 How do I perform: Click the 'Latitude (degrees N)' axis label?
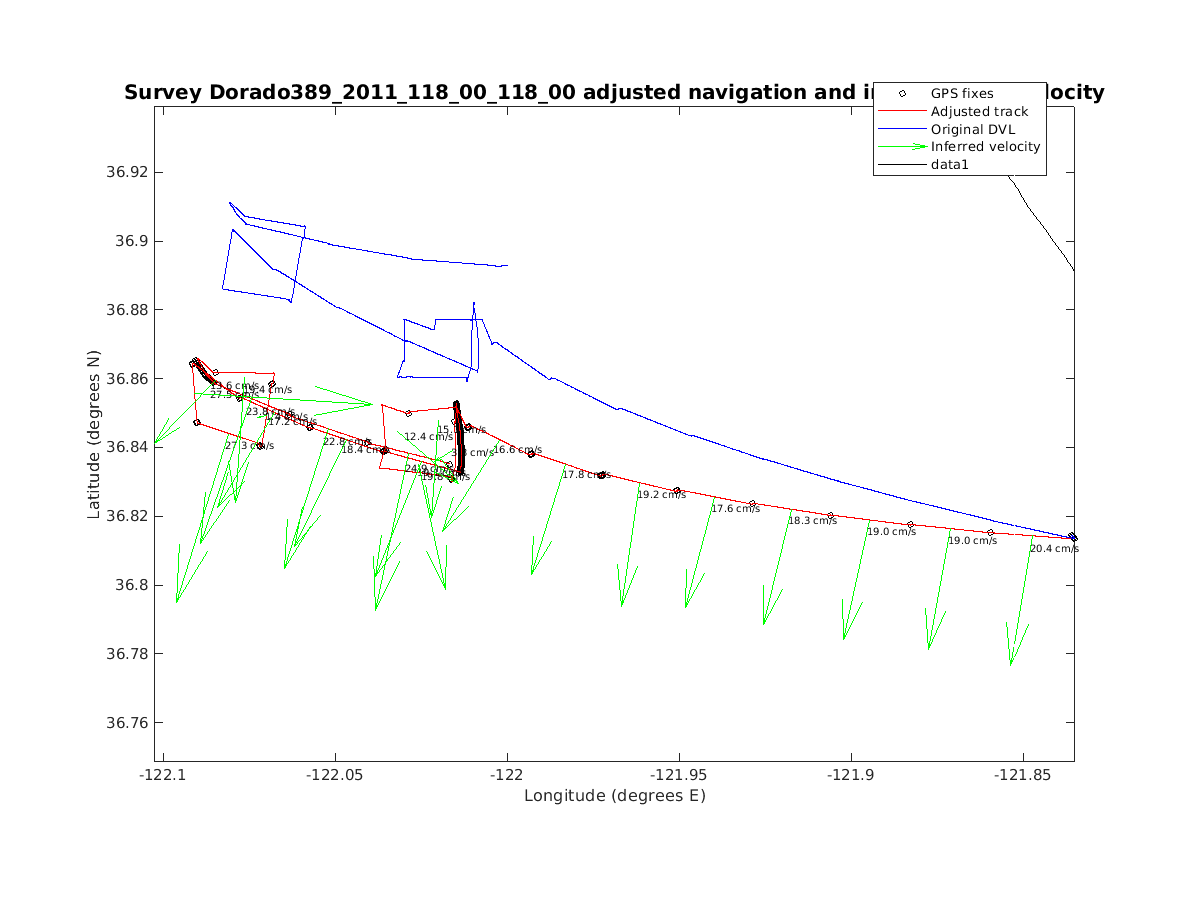pyautogui.click(x=93, y=434)
